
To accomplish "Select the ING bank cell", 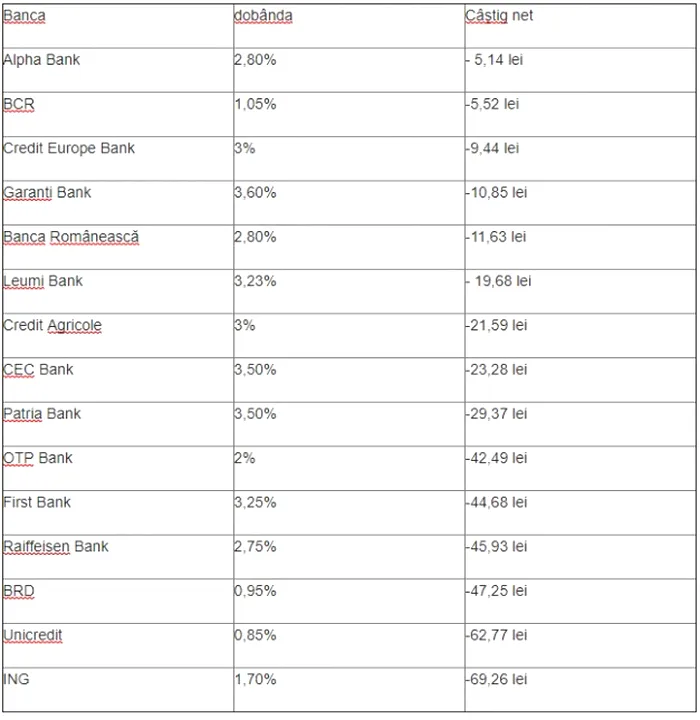I will 16,679.
